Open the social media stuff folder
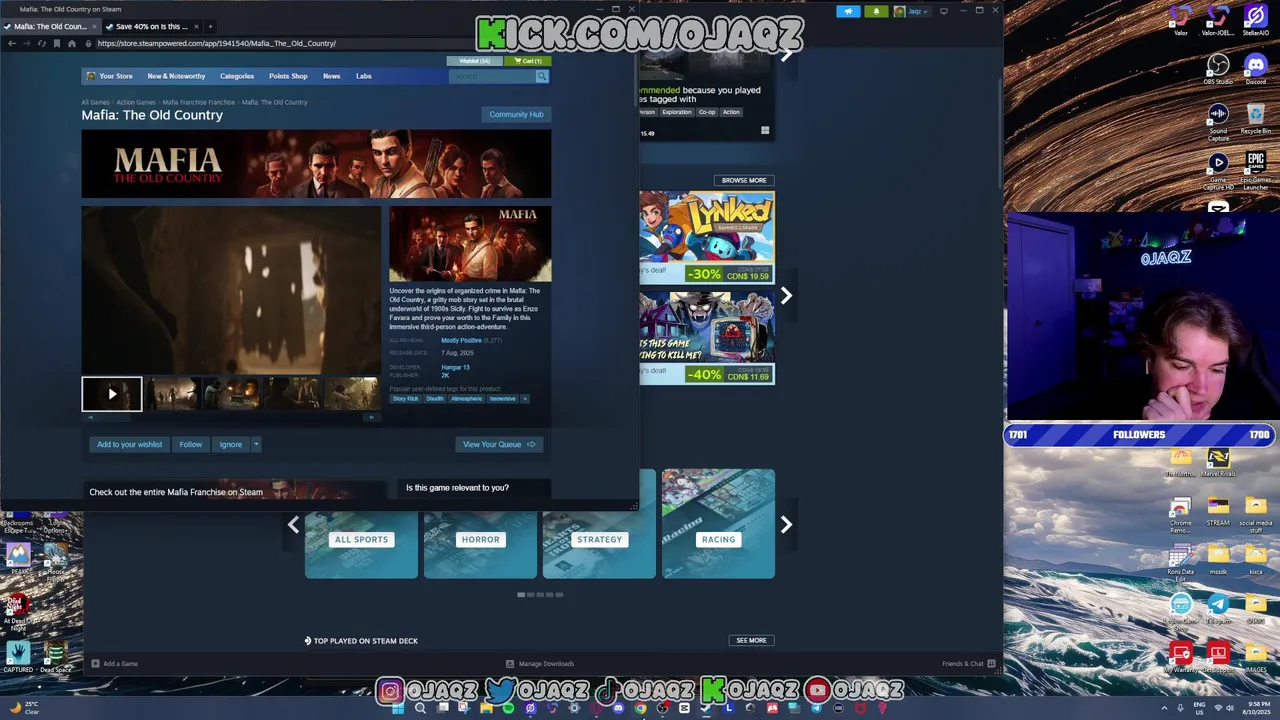Screen dimensions: 1280x720 (x=1255, y=514)
